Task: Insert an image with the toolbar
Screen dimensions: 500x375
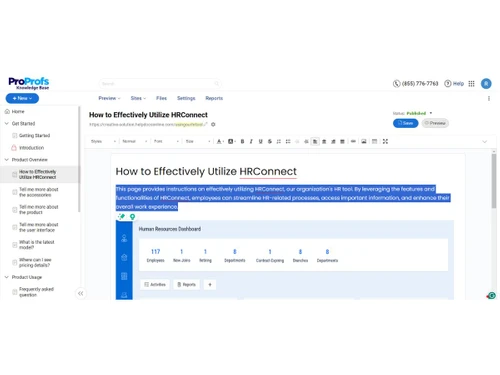Action: point(364,141)
